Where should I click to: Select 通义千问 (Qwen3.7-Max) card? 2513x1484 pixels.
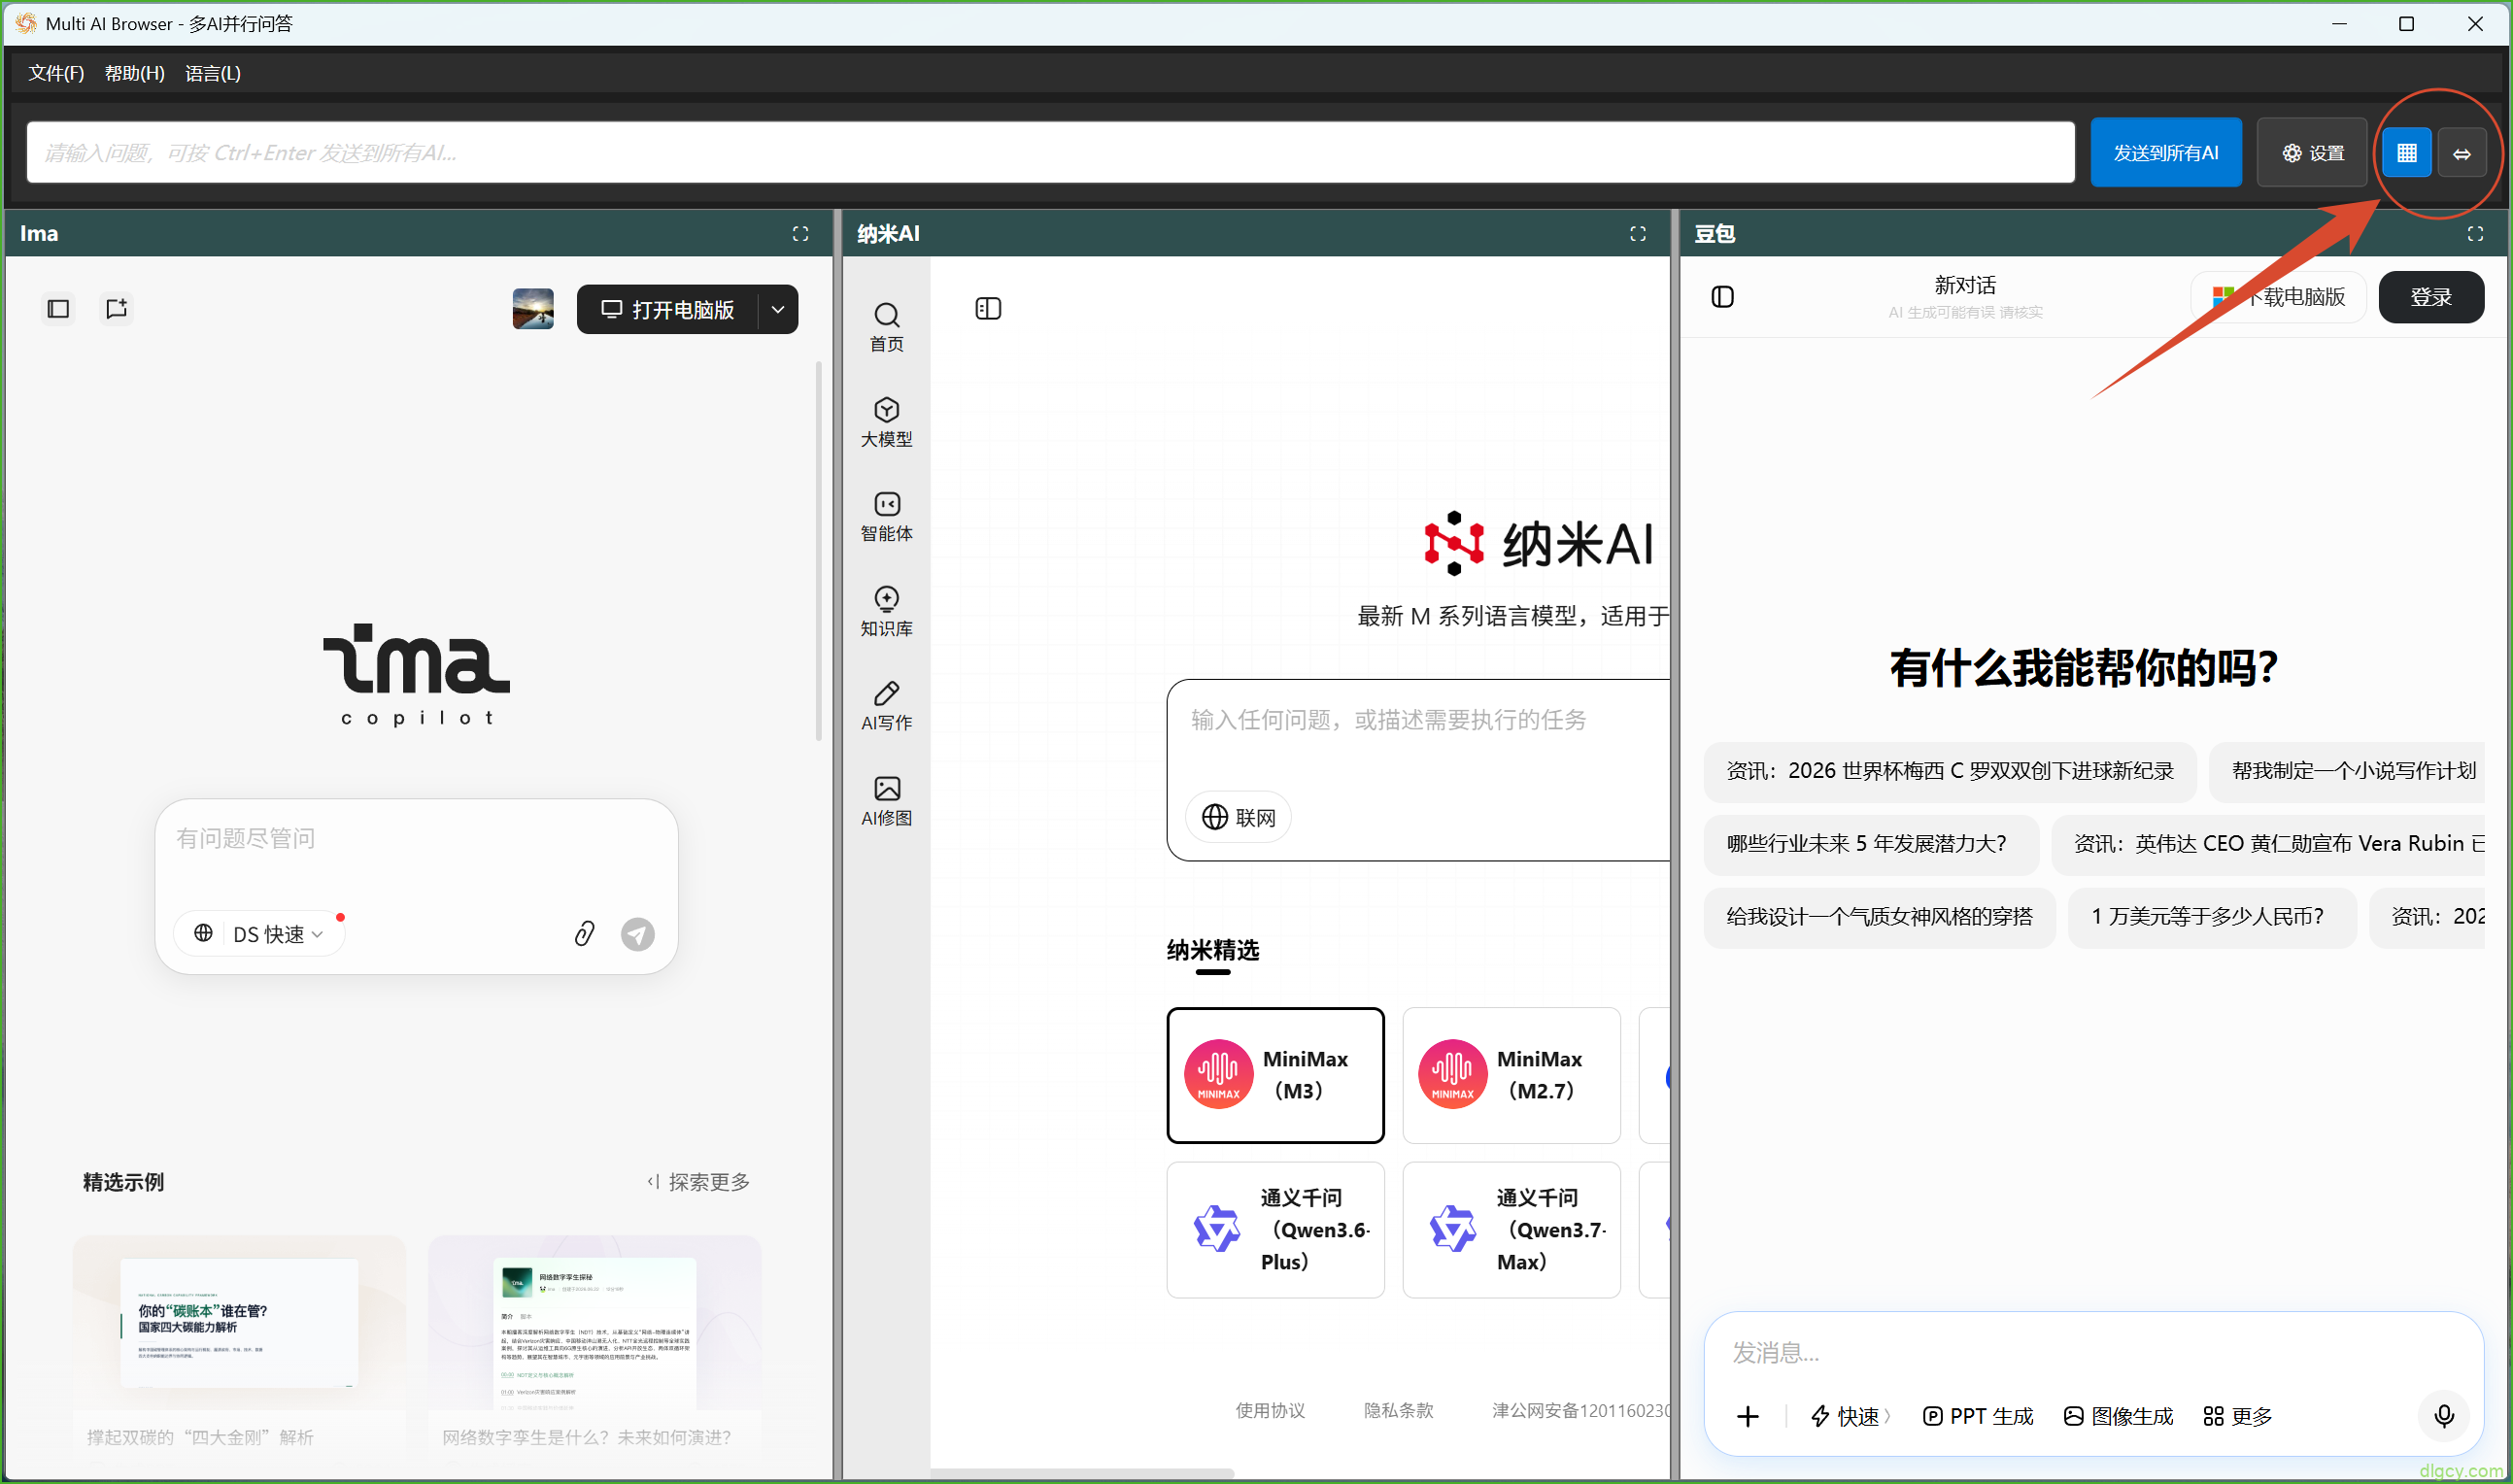coord(1511,1229)
